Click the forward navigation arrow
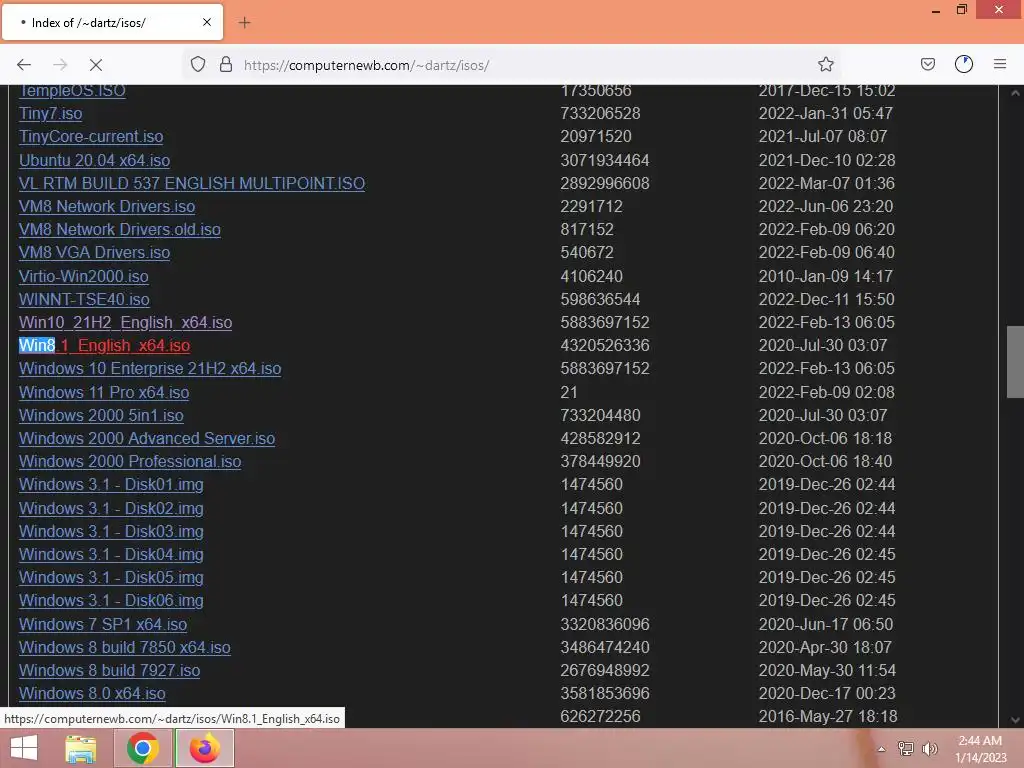This screenshot has width=1024, height=768. pos(60,65)
